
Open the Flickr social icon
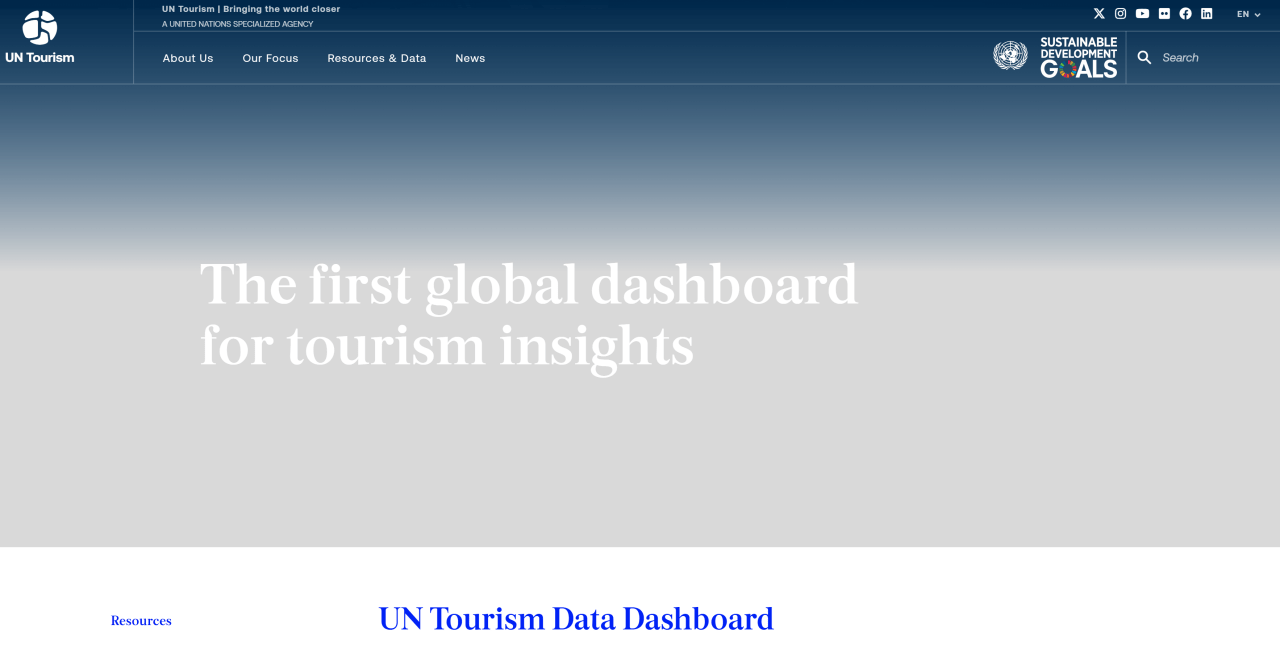click(1164, 14)
